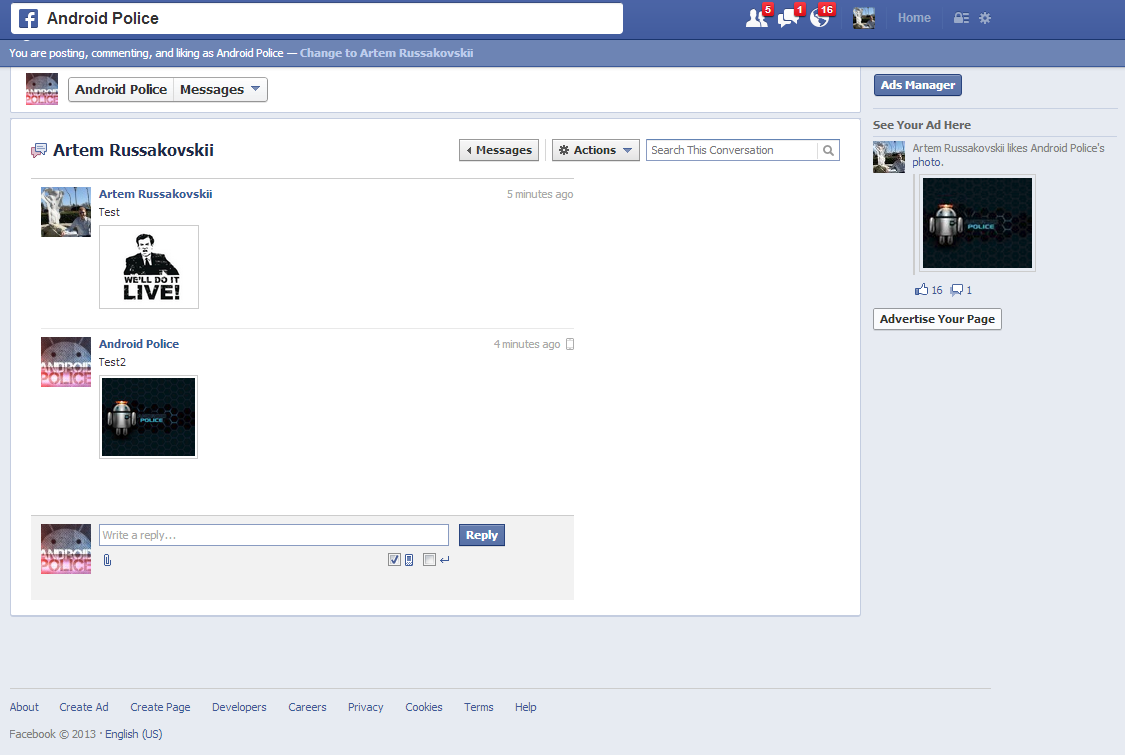Open Create Ad footer link
1125x755 pixels.
84,707
